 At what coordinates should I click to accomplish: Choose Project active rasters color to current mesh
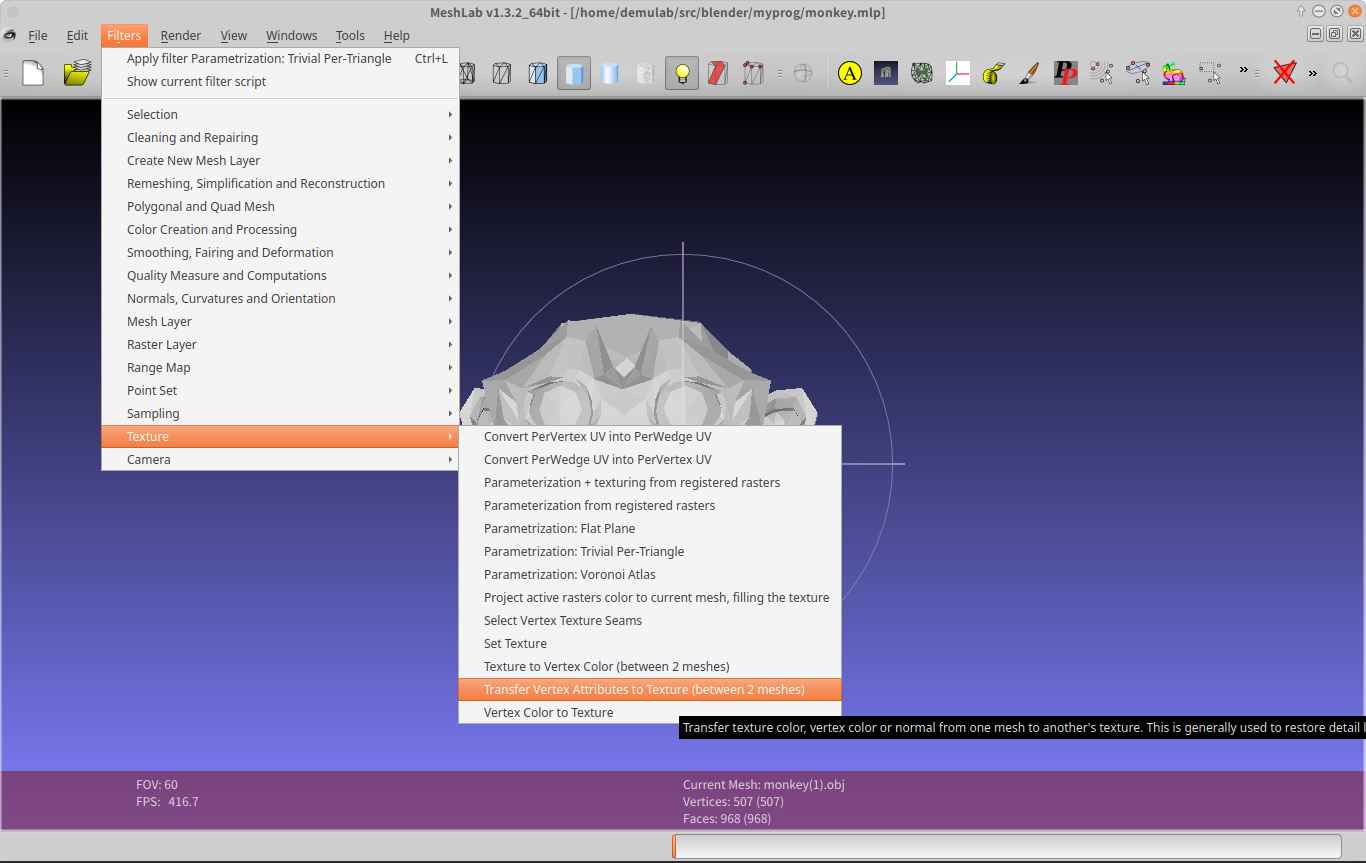[650, 597]
